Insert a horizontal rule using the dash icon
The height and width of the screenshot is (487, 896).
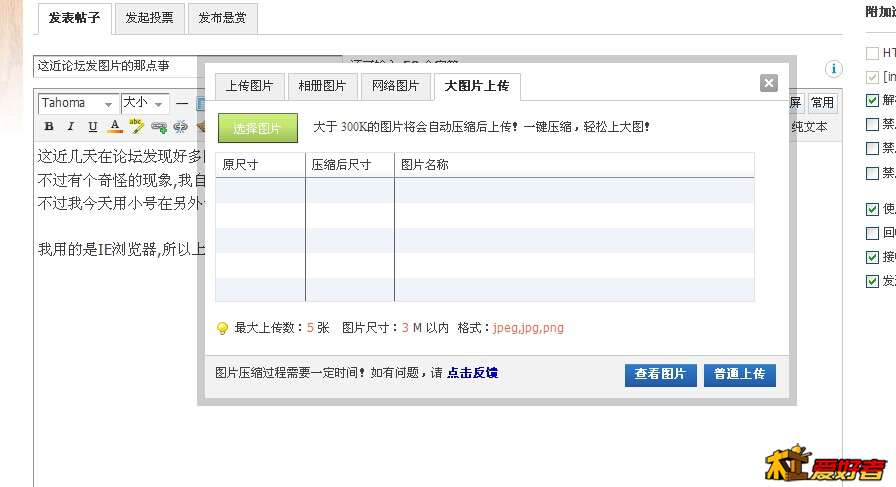click(x=182, y=103)
